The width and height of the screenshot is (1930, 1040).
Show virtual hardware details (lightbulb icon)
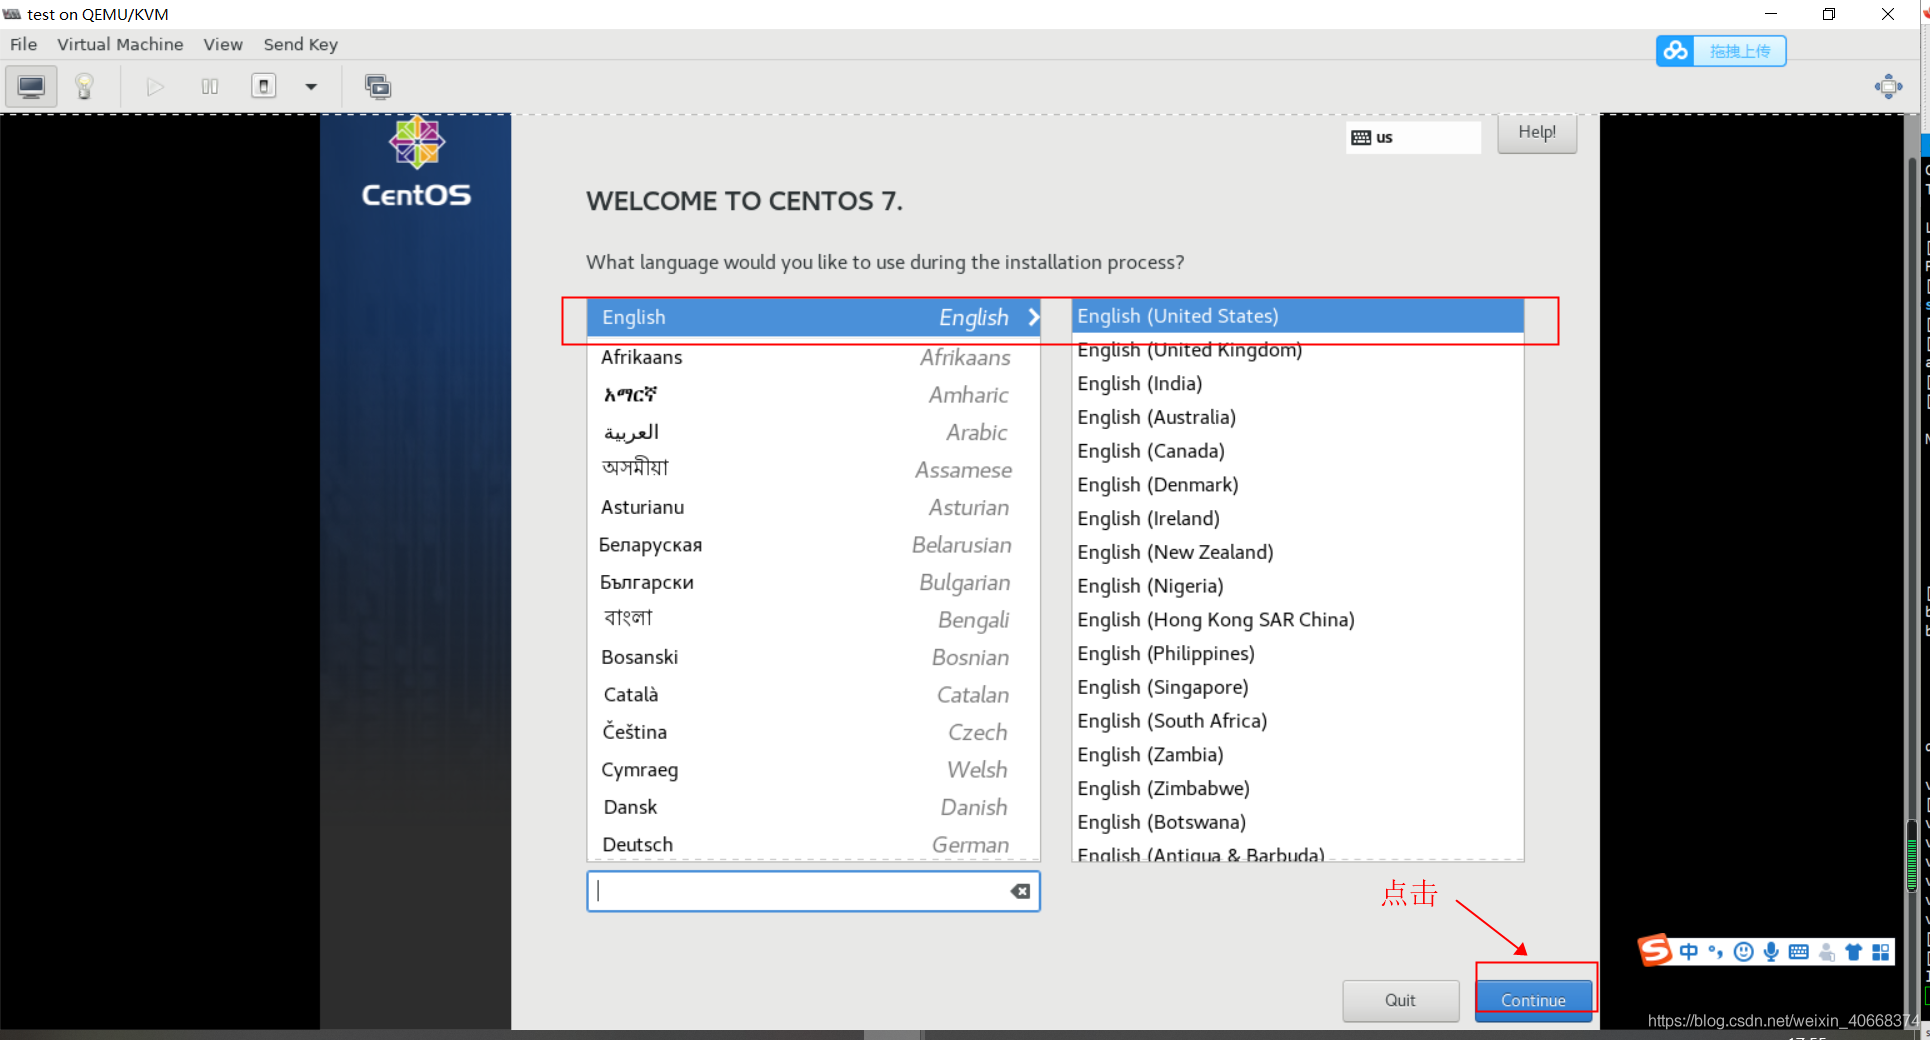[85, 87]
